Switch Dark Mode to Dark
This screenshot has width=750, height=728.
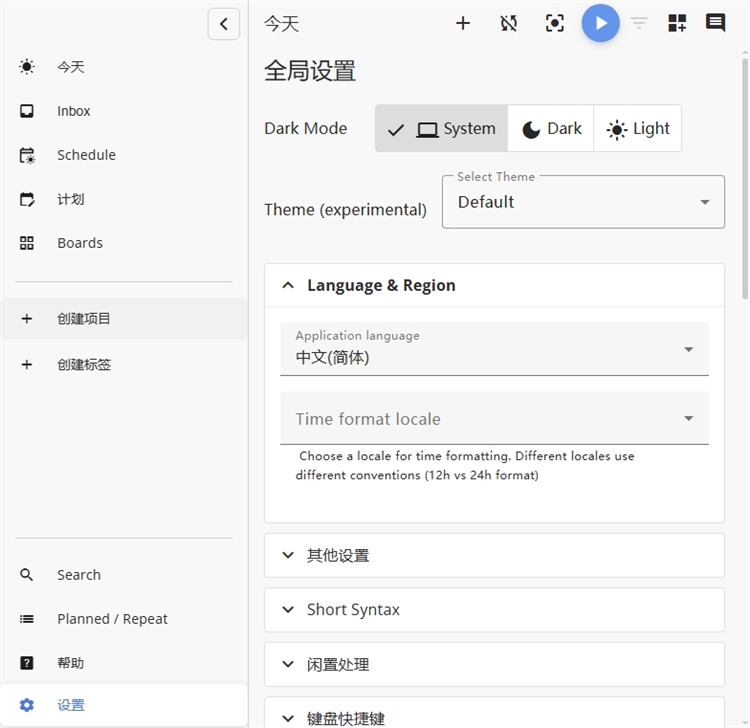551,129
